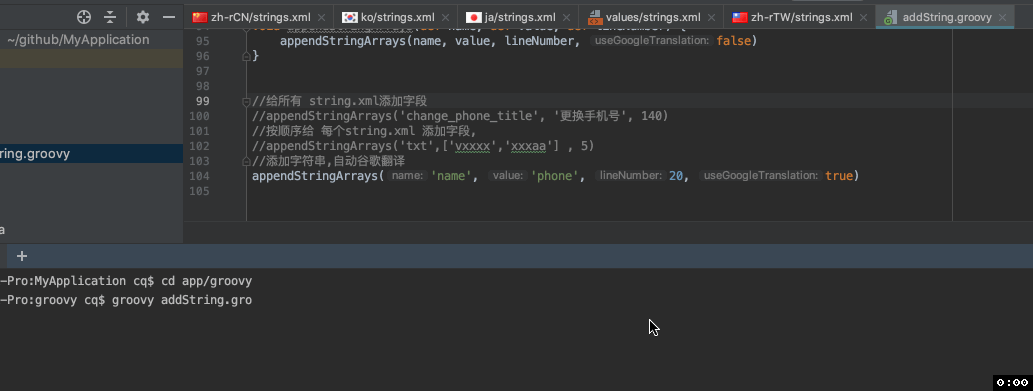
Task: Click the useGoogleTranslation hint on line 104
Action: (x=761, y=176)
